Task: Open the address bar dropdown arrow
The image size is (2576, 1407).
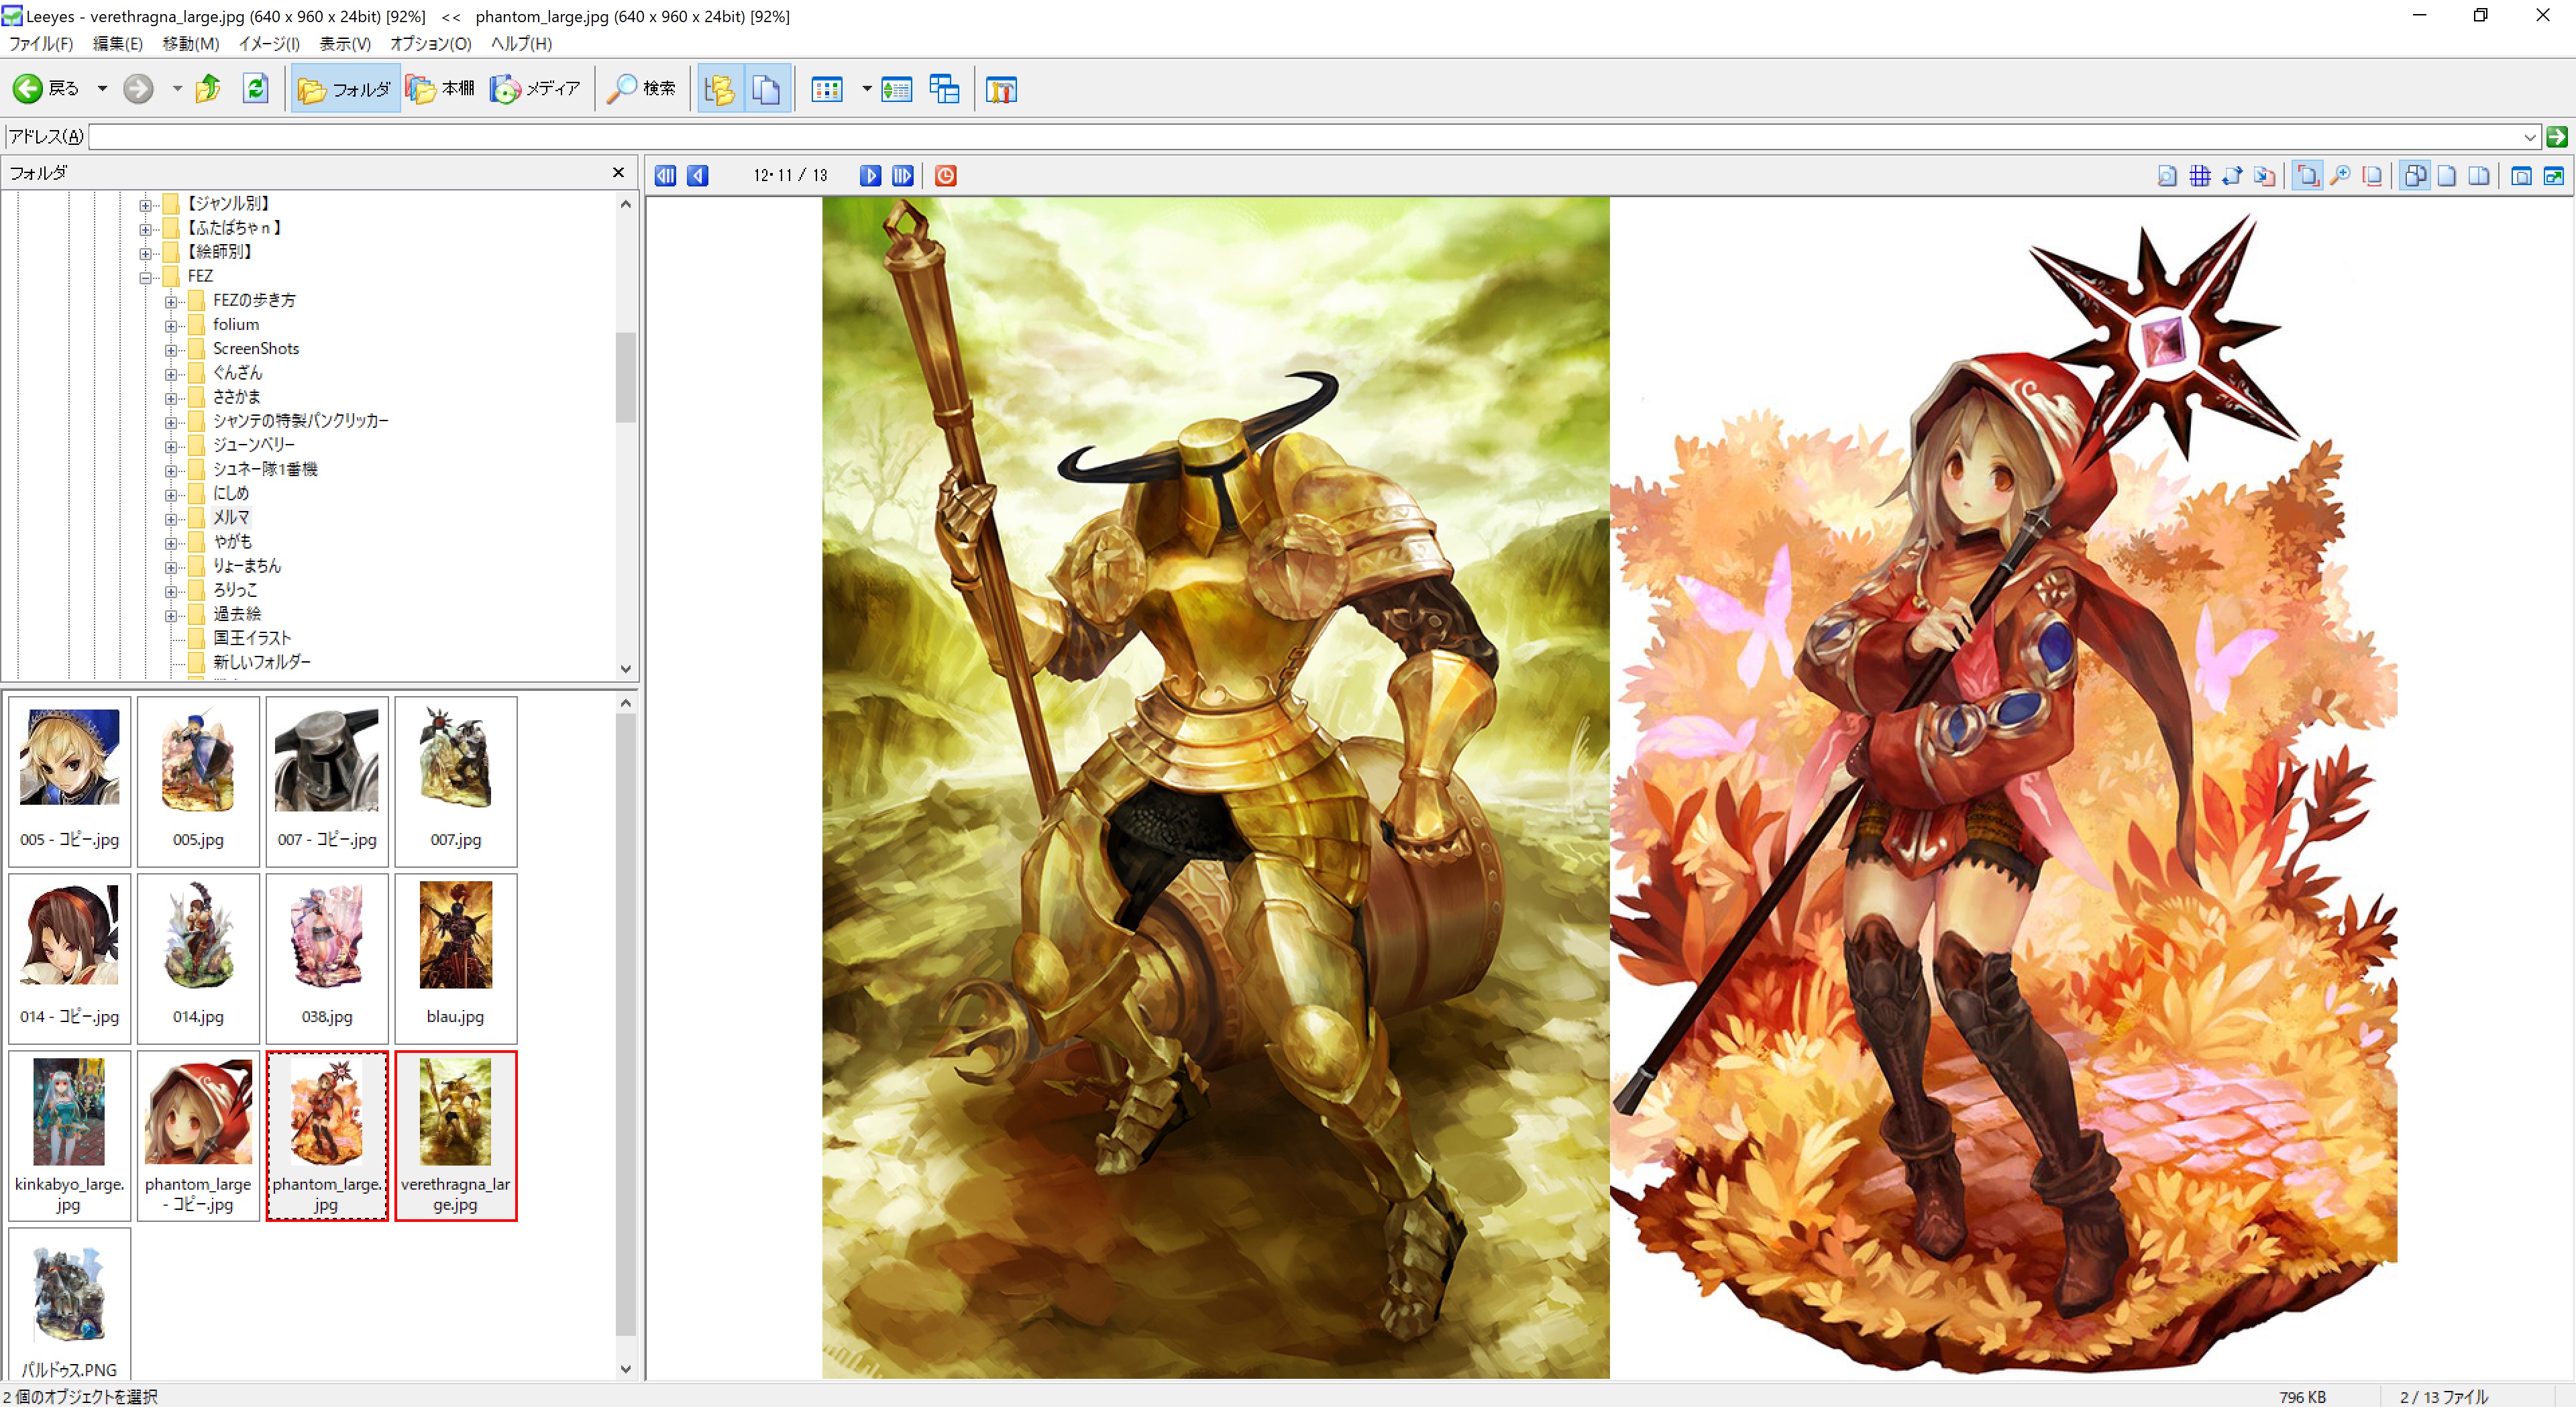Action: (x=2529, y=137)
